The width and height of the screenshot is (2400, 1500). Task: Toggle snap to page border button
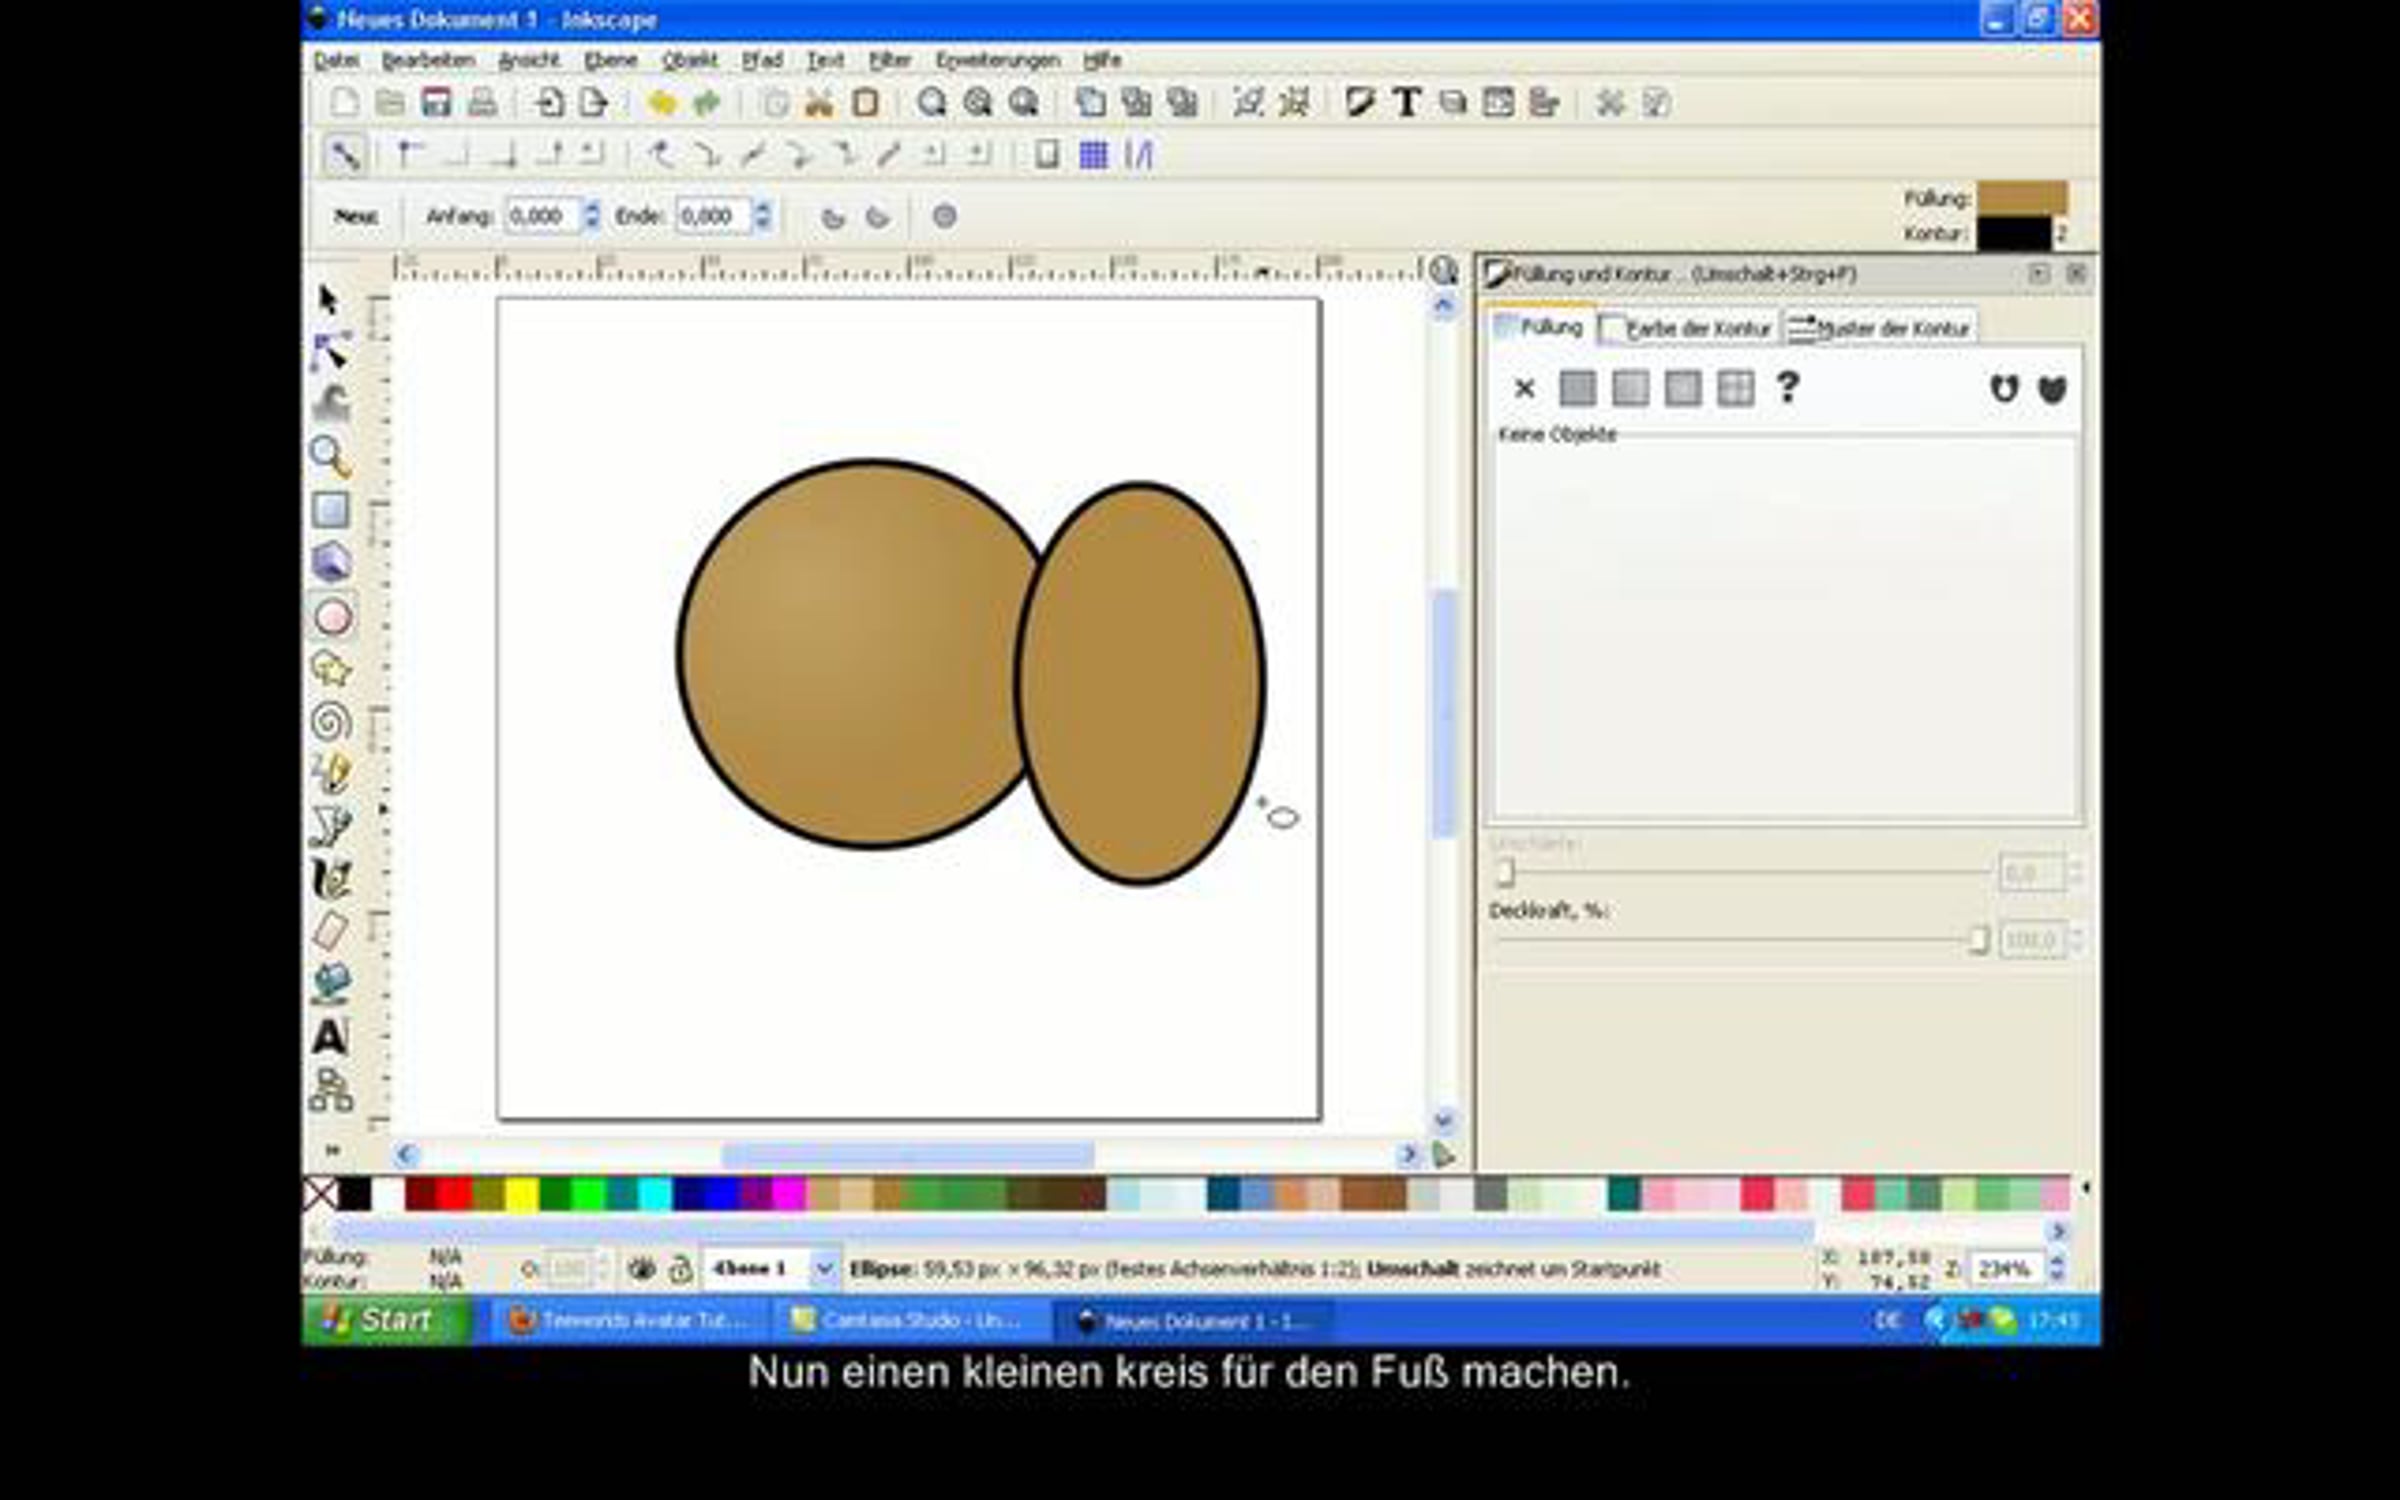point(1046,155)
